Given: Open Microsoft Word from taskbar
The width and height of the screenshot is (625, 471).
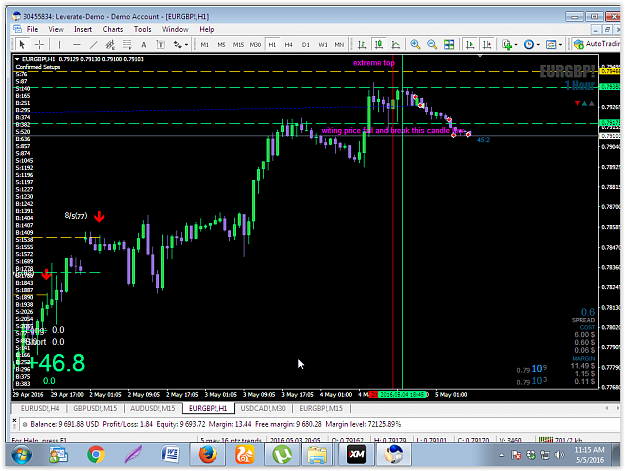Looking at the screenshot, I should 170,455.
